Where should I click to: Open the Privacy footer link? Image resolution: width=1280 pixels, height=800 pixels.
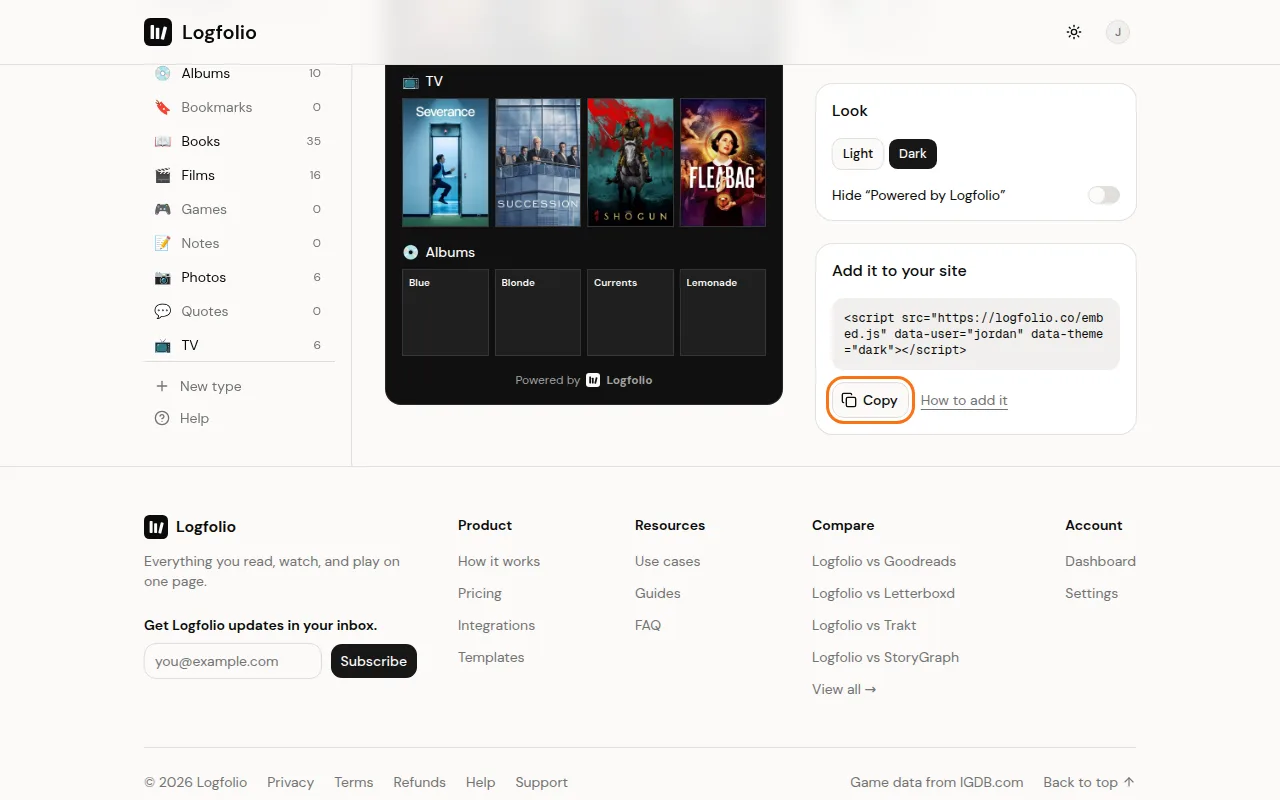[x=290, y=782]
